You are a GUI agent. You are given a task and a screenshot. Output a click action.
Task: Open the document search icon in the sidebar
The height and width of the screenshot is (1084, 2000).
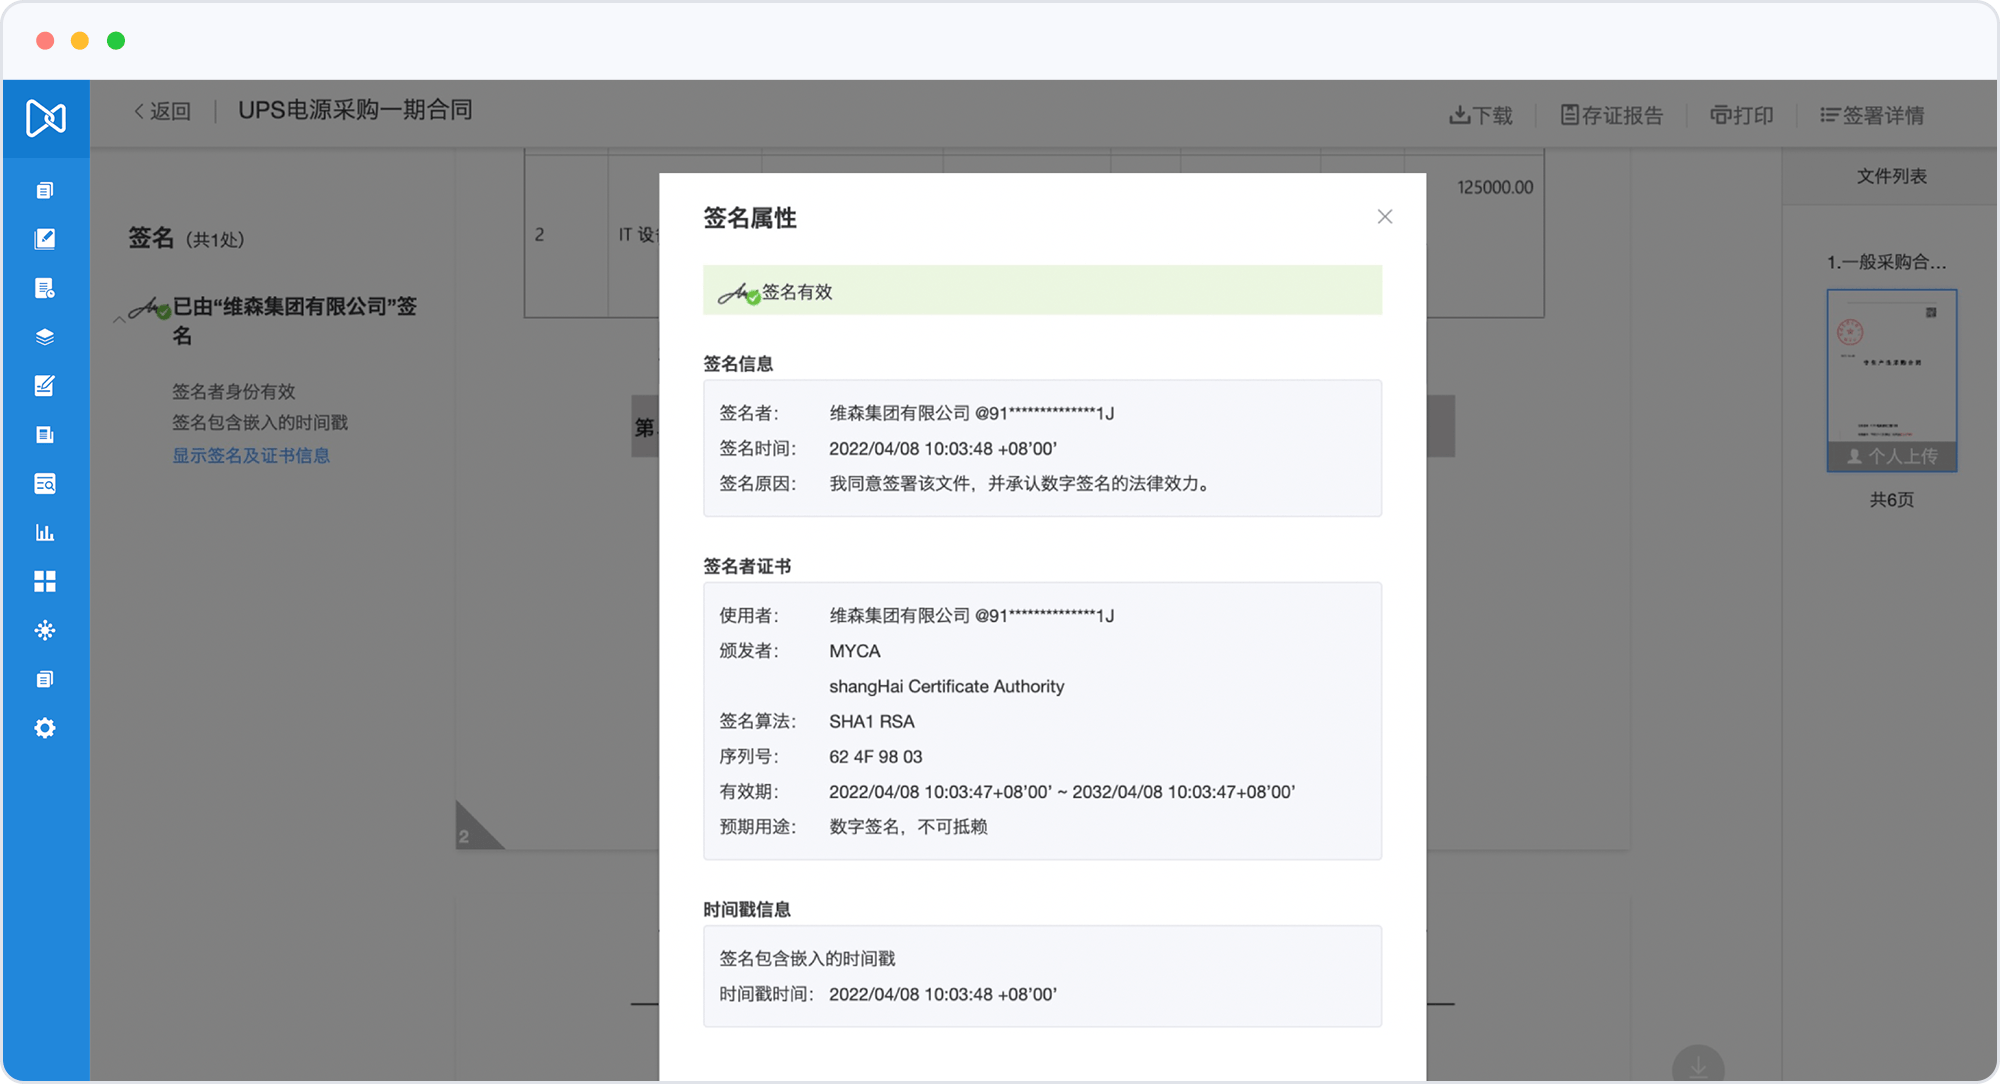pyautogui.click(x=45, y=484)
